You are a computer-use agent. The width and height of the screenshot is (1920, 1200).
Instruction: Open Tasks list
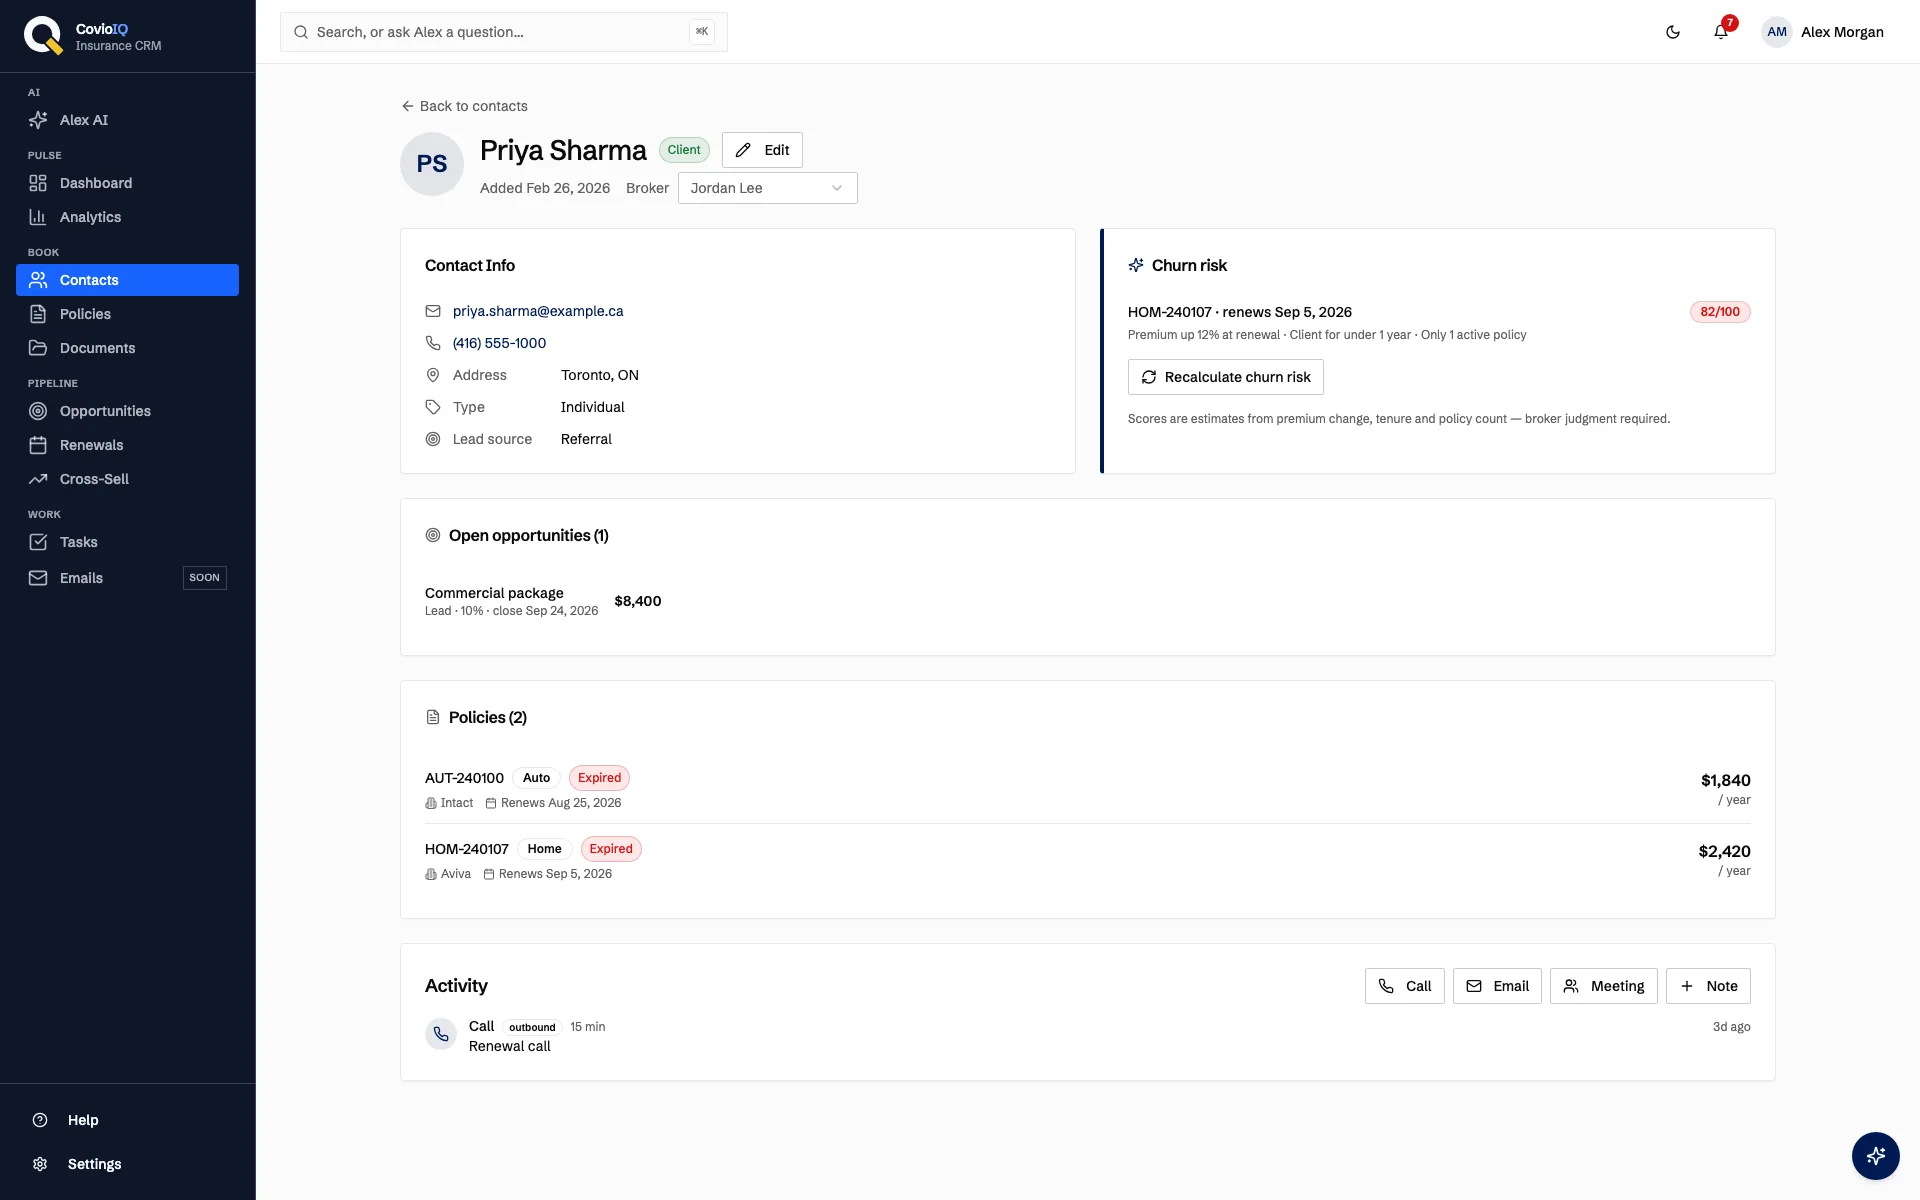tap(127, 542)
